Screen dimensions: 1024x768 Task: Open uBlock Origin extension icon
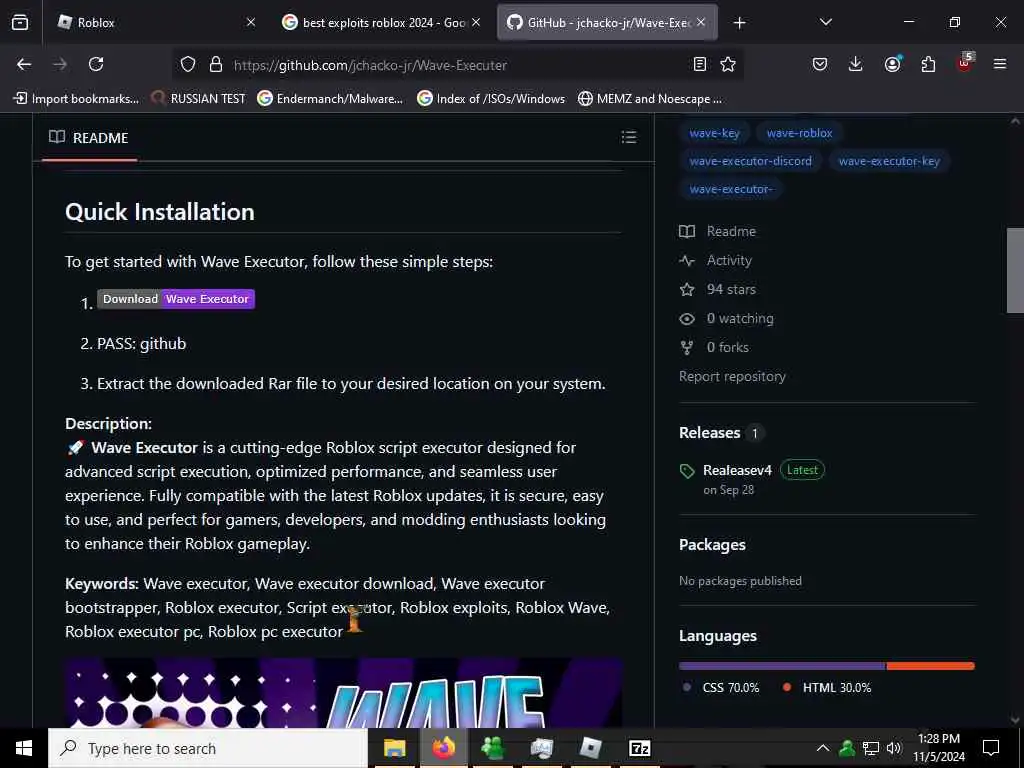click(x=965, y=63)
